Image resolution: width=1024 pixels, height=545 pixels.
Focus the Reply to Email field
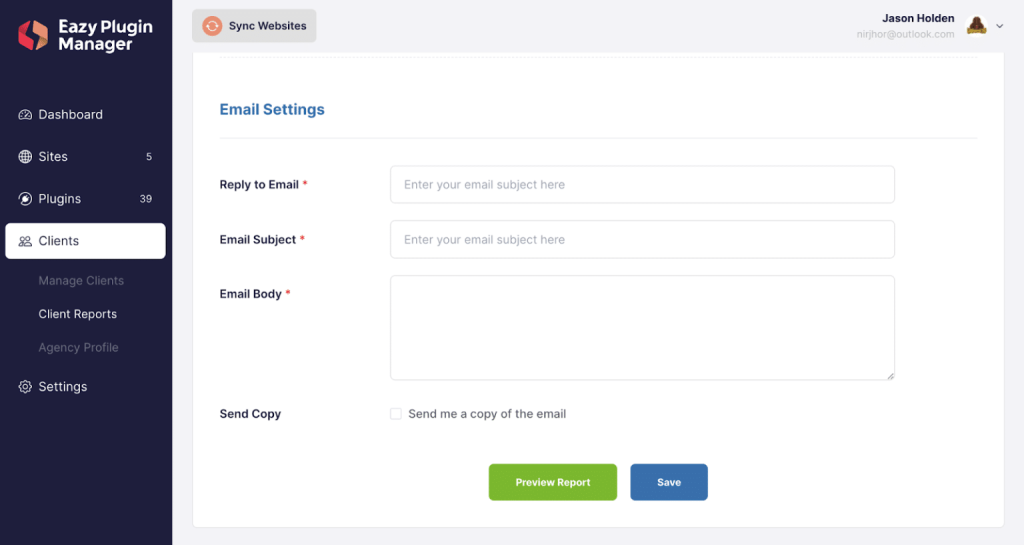click(642, 185)
